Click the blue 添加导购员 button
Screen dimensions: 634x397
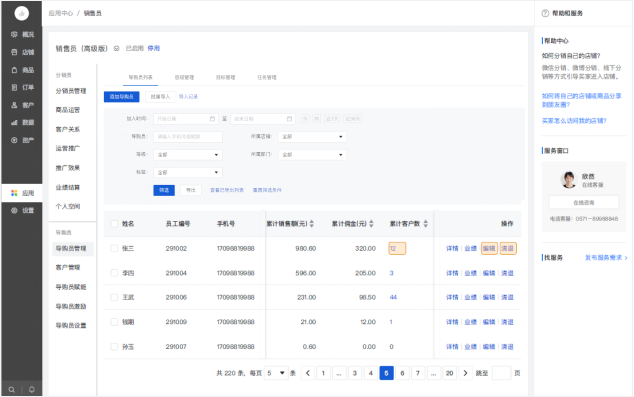122,97
